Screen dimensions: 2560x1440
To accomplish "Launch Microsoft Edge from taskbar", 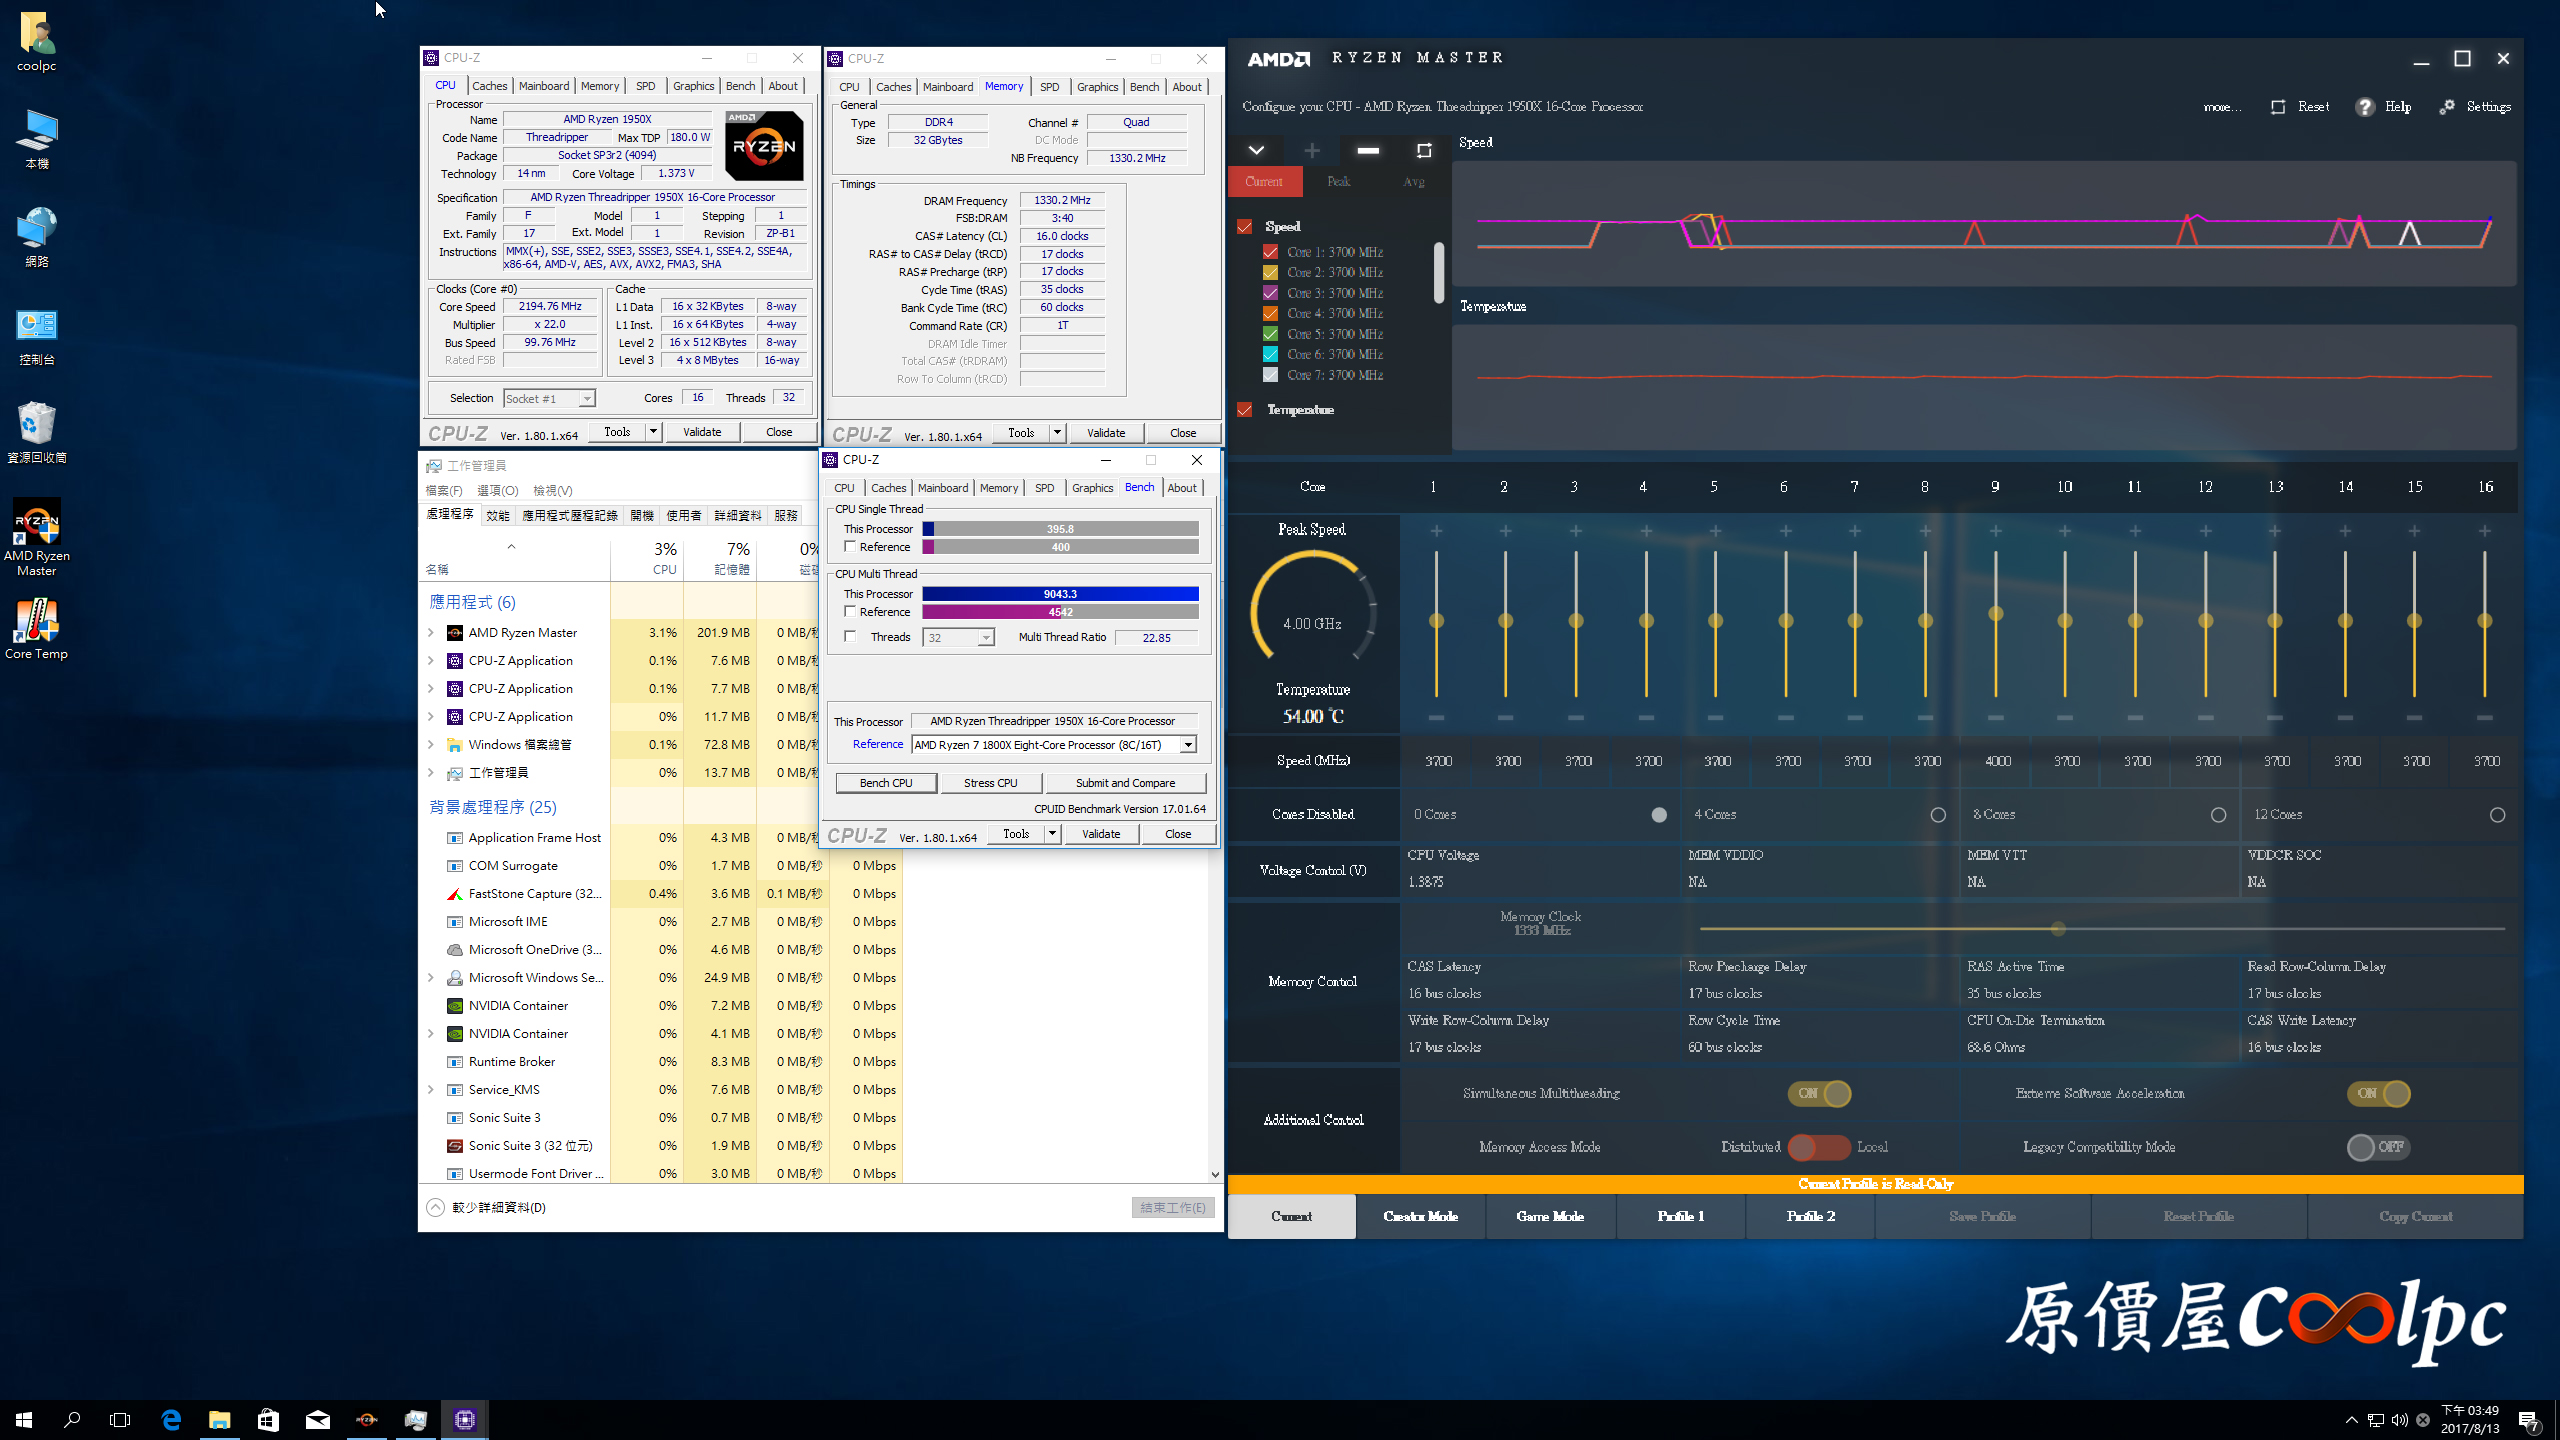I will click(171, 1419).
